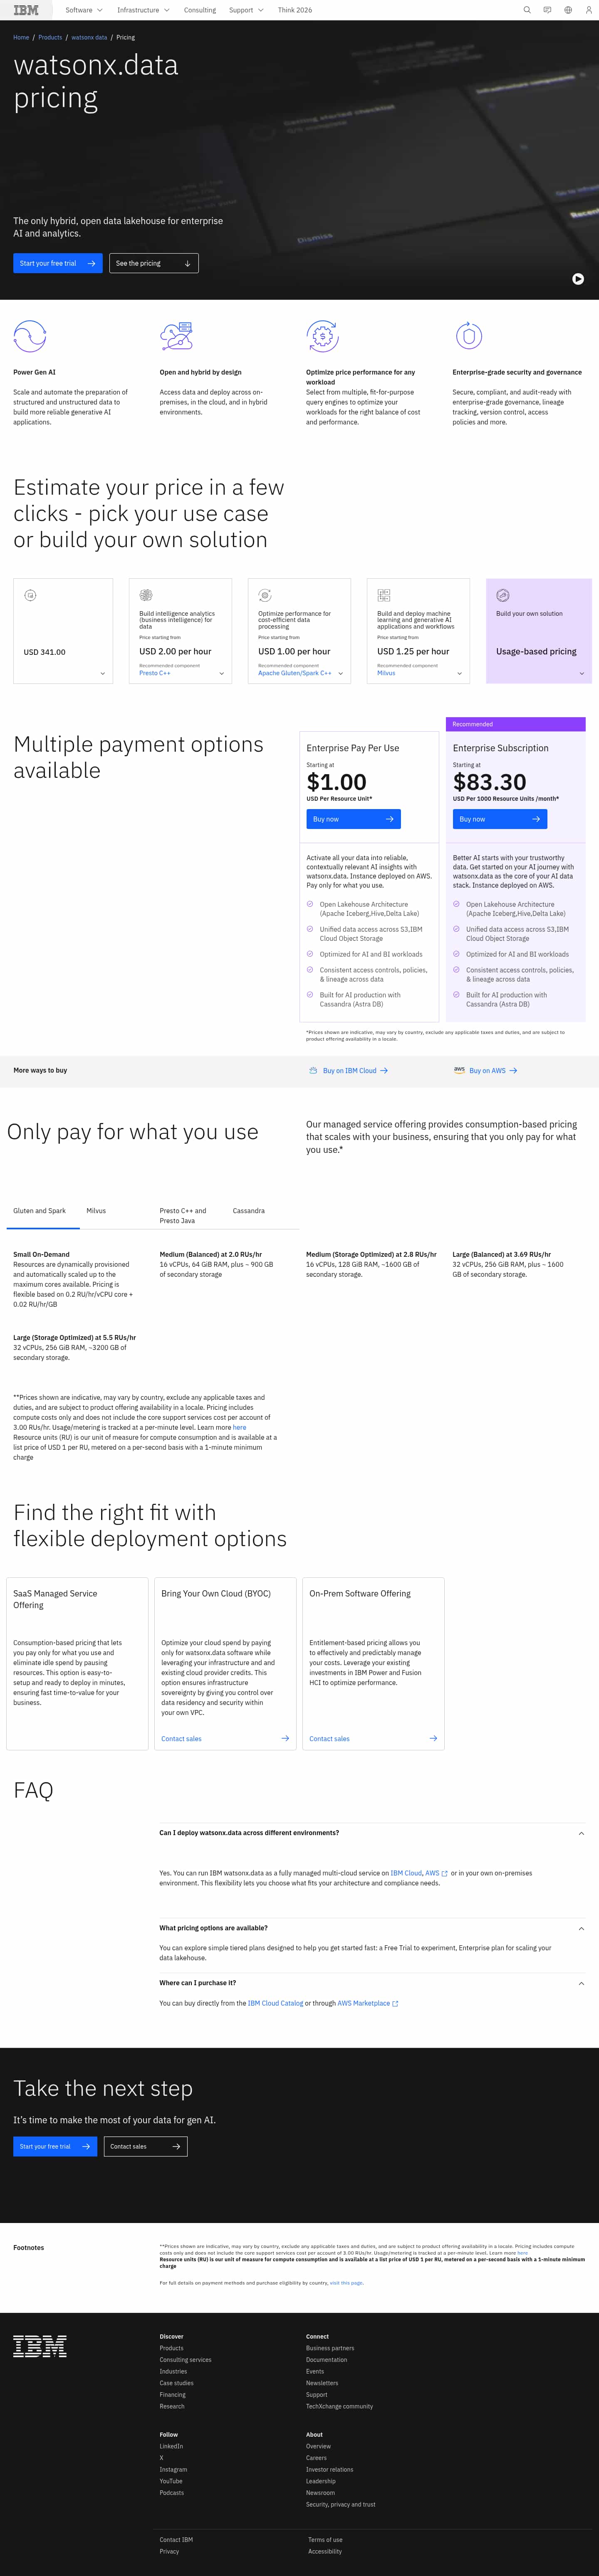Go to Home in the breadcrumb
Viewport: 599px width, 2576px height.
(21, 37)
